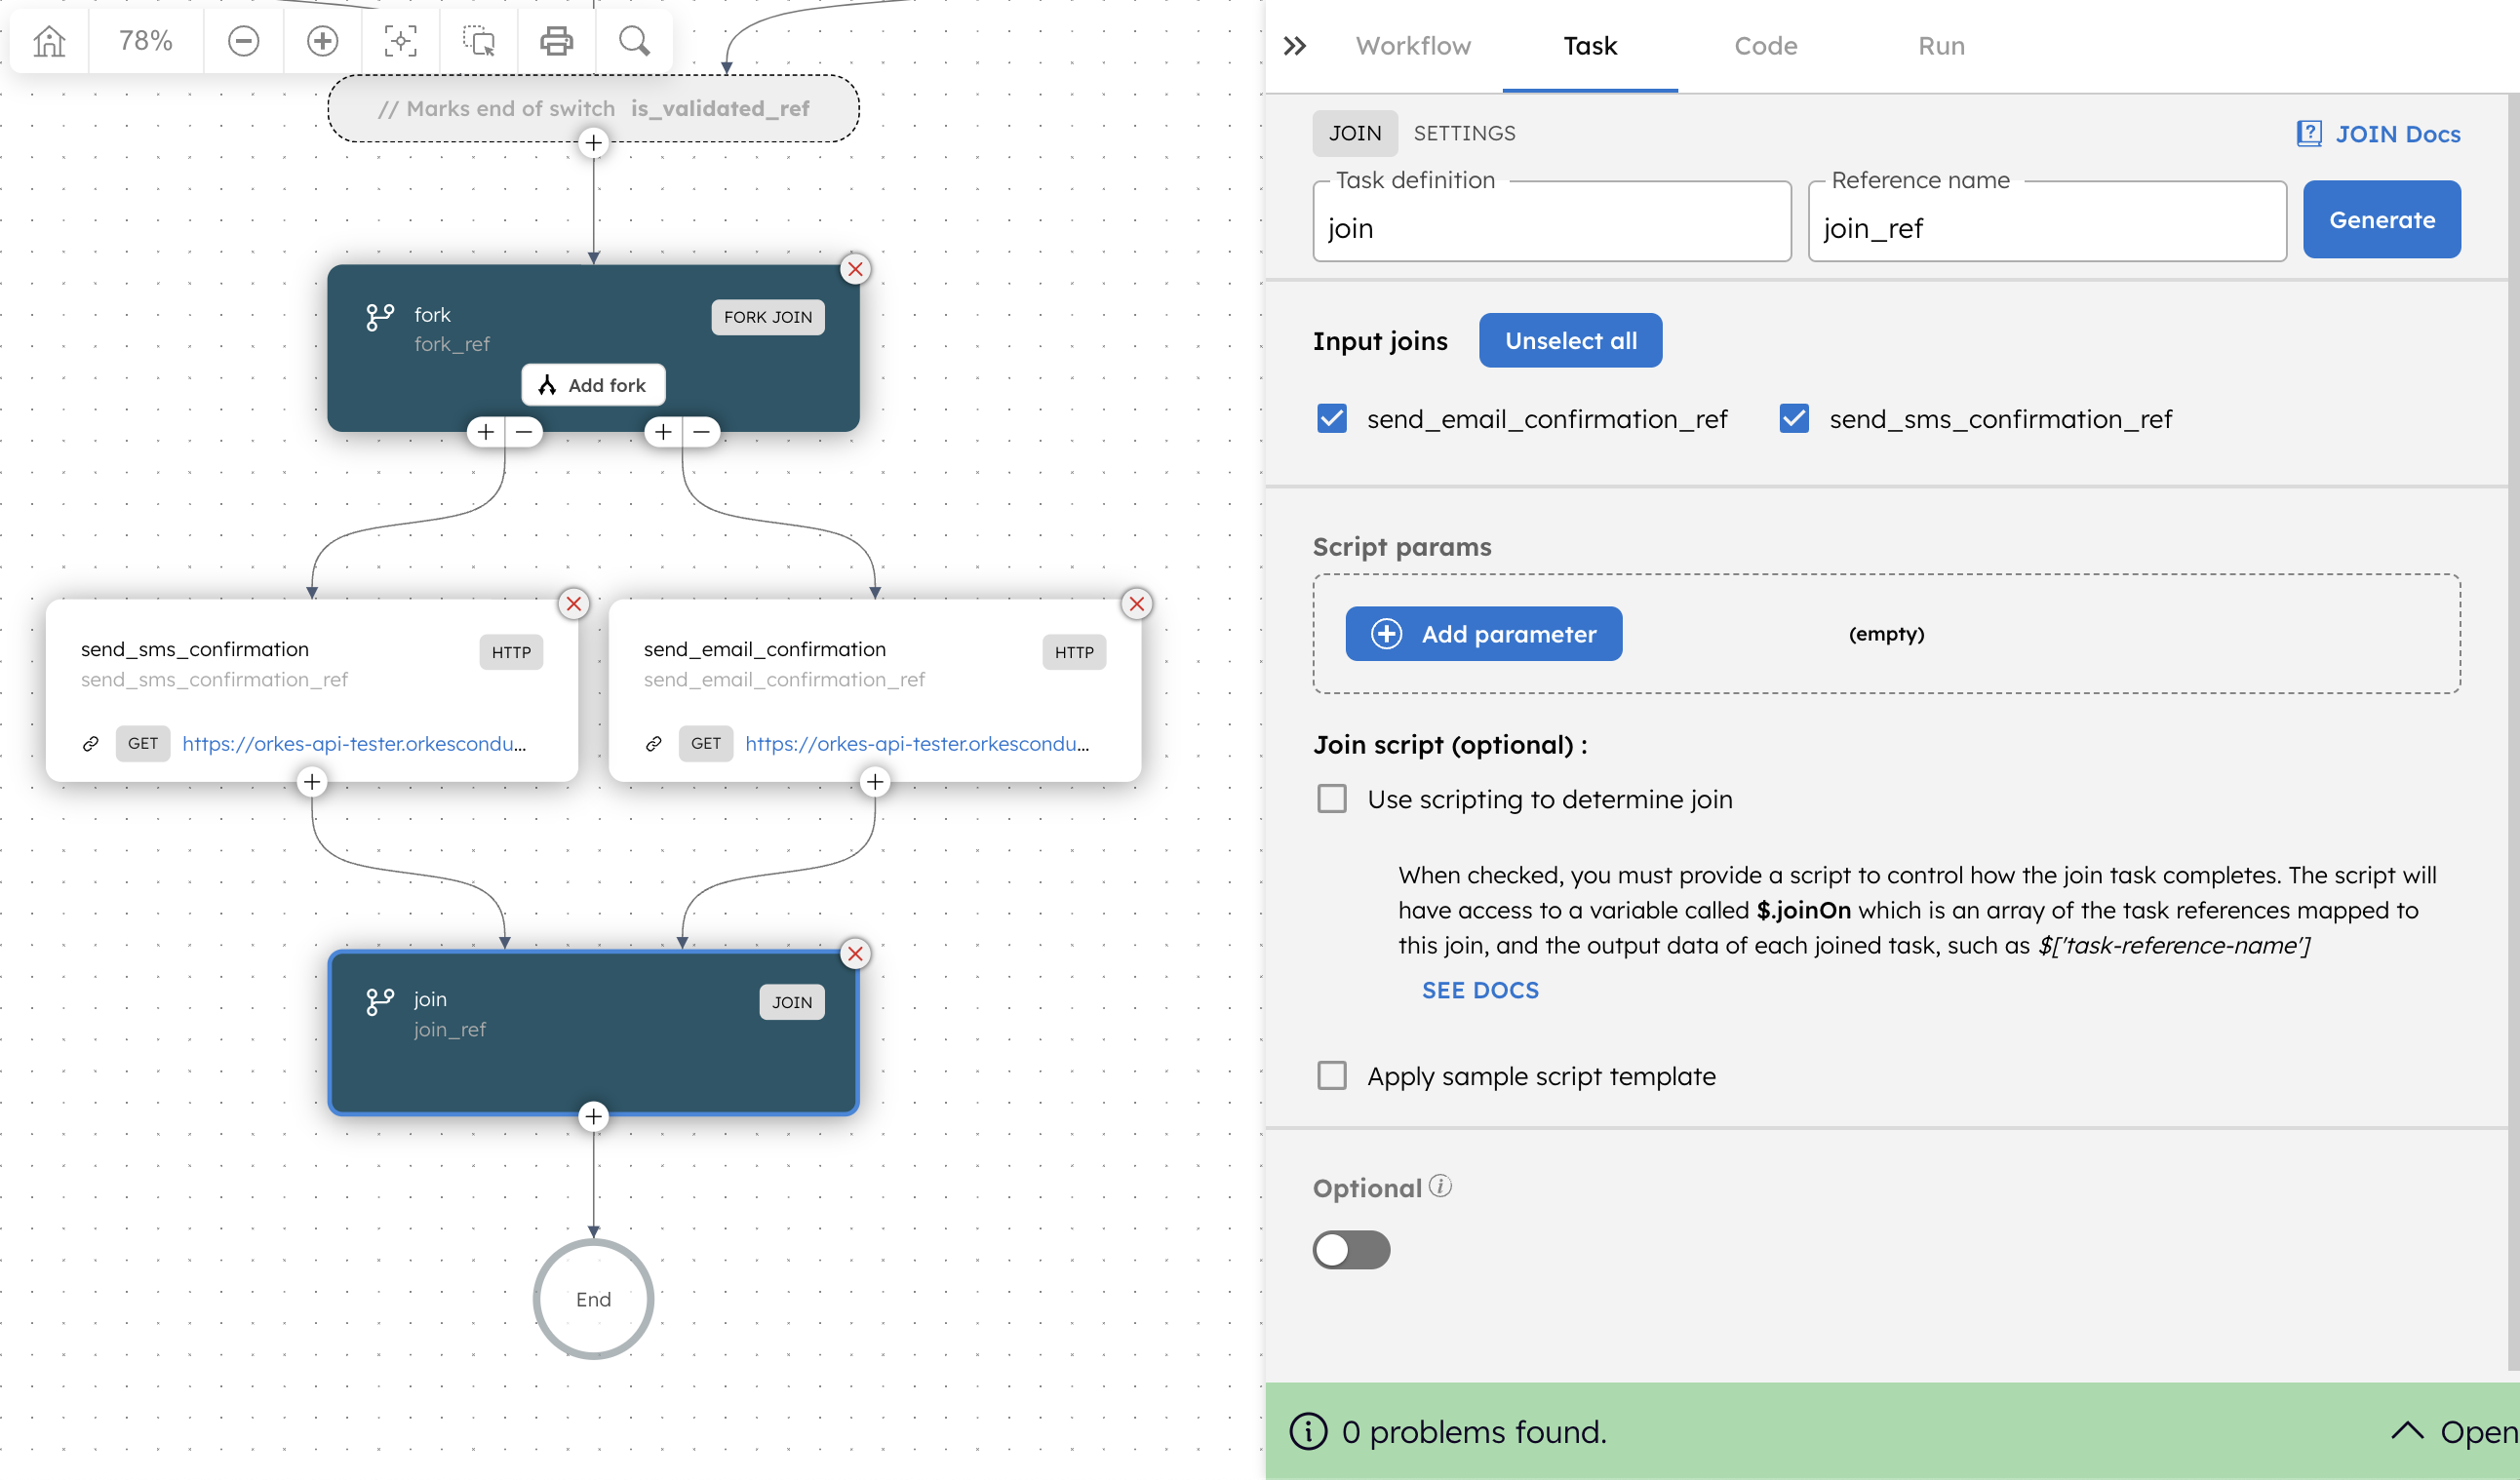Viewport: 2520px width, 1480px height.
Task: Click Add parameter button
Action: (x=1484, y=634)
